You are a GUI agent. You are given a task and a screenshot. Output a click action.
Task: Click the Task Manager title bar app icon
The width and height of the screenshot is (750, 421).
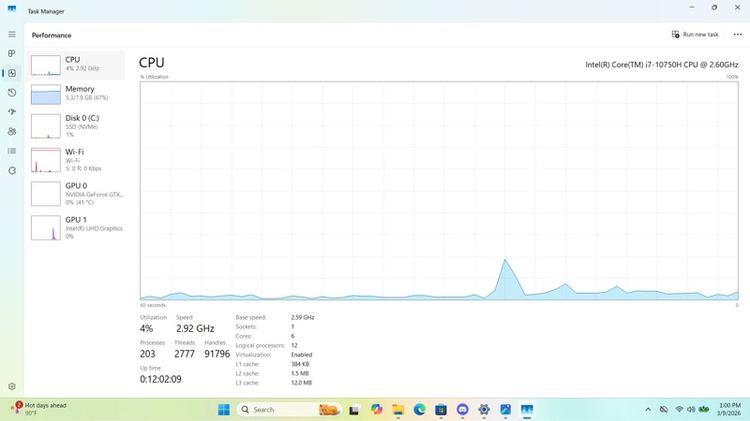(x=12, y=9)
